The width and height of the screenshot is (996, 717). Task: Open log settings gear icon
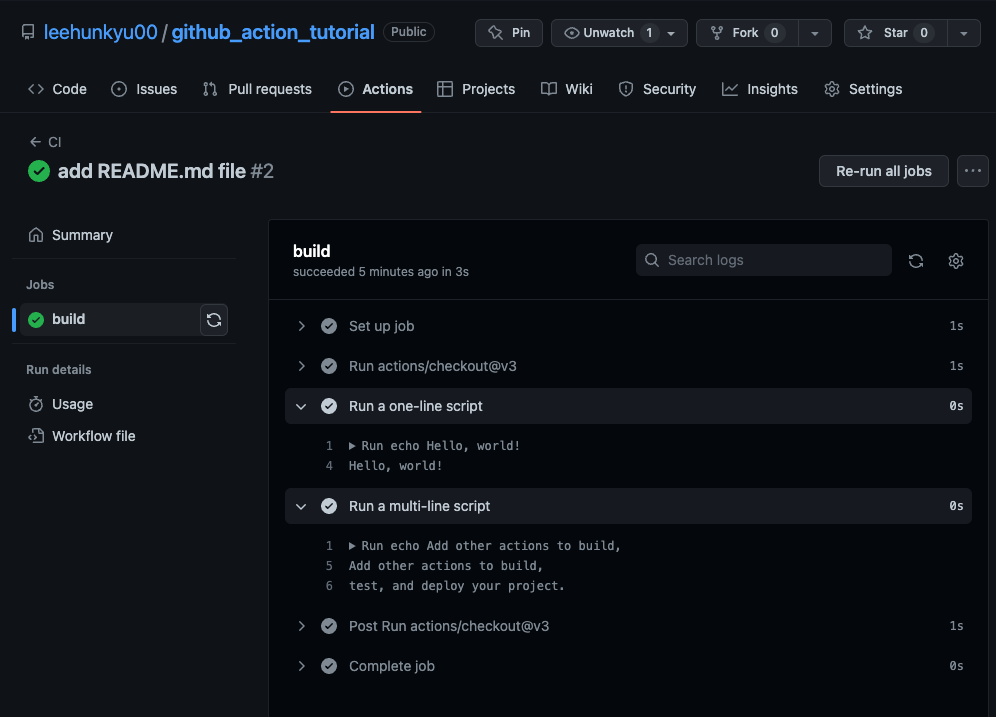[955, 261]
